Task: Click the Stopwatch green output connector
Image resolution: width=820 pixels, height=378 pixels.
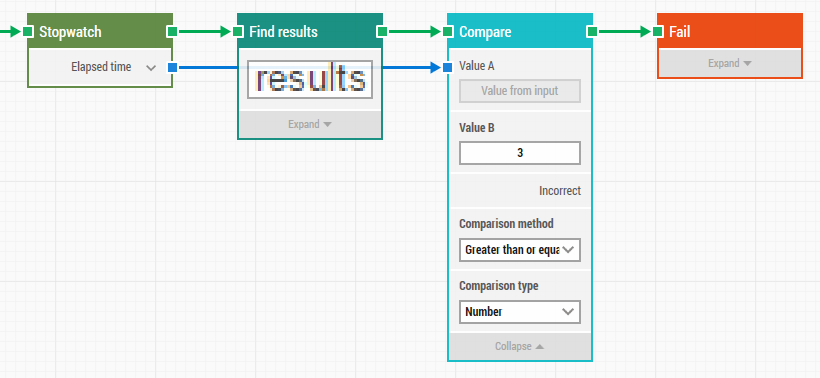Action: (173, 31)
